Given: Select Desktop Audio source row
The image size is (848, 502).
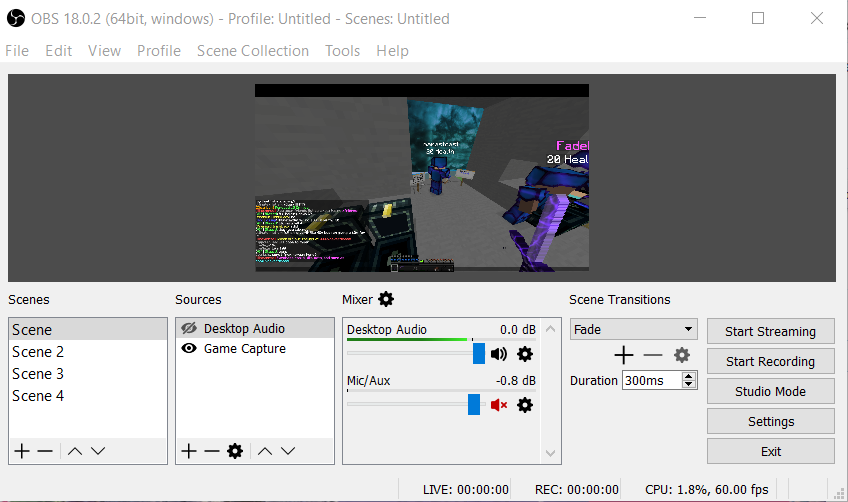Looking at the screenshot, I should pyautogui.click(x=255, y=328).
